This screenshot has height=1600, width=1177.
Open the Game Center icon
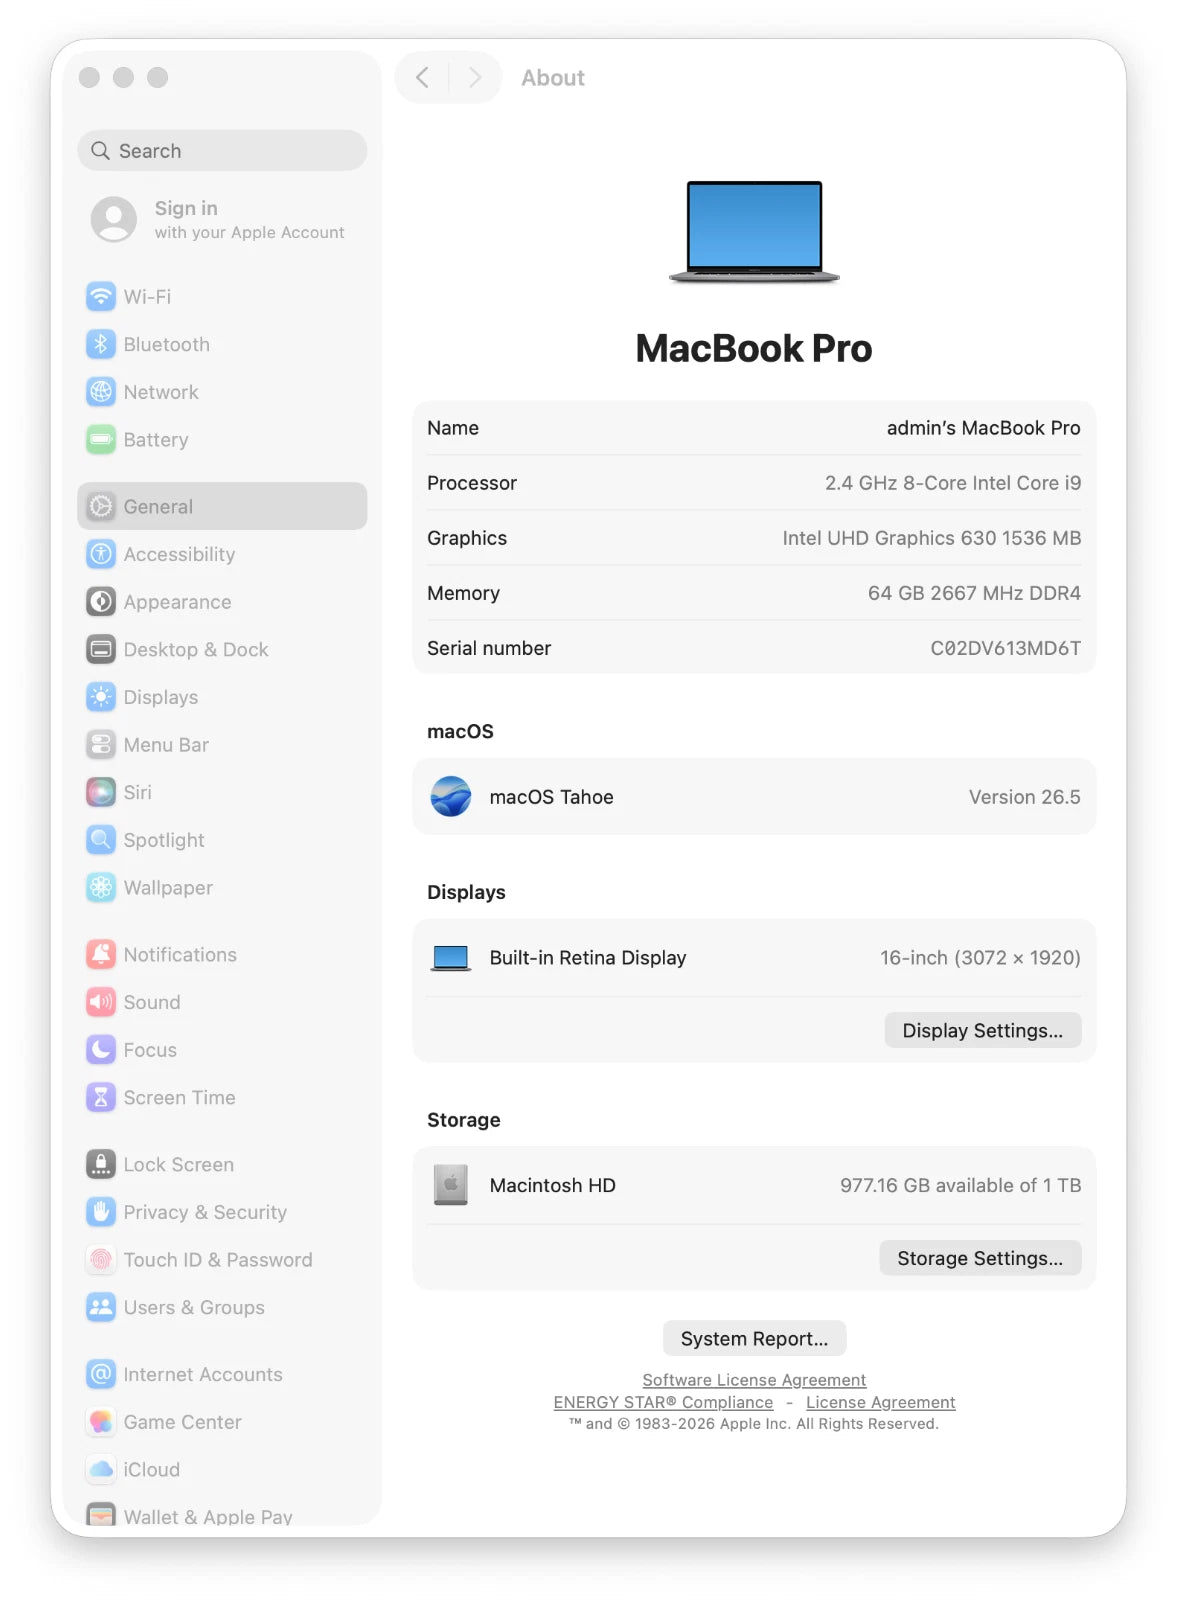click(101, 1422)
